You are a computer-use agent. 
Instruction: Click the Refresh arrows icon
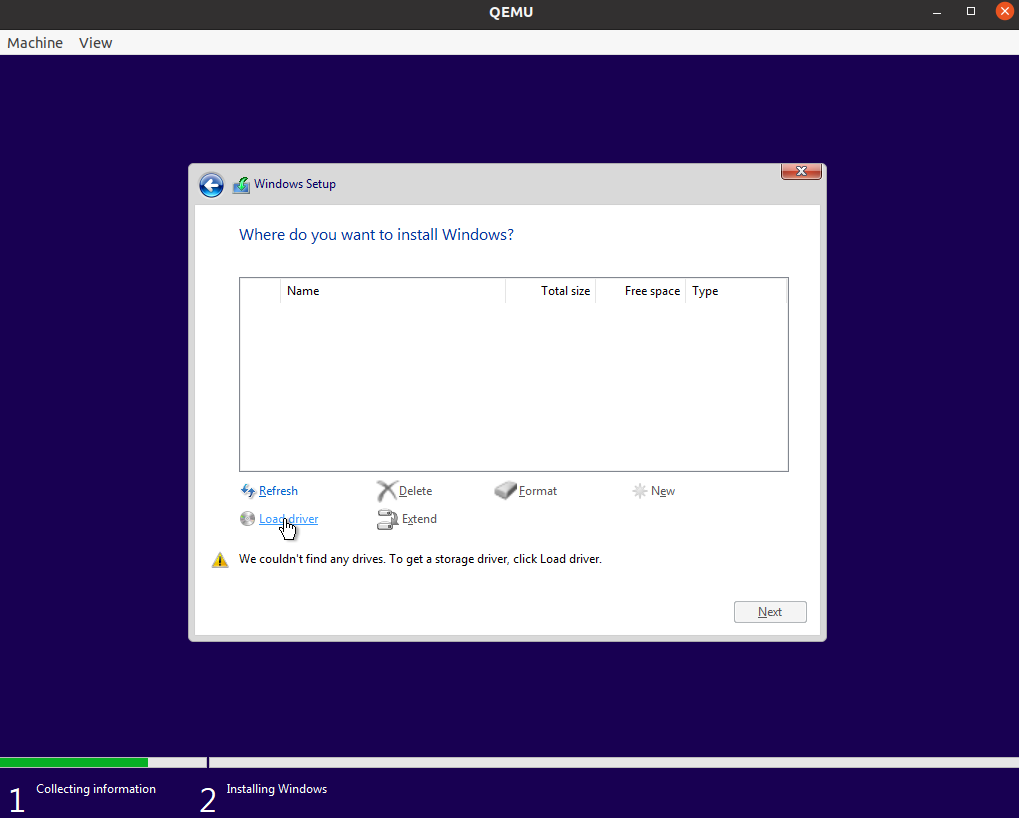(248, 491)
